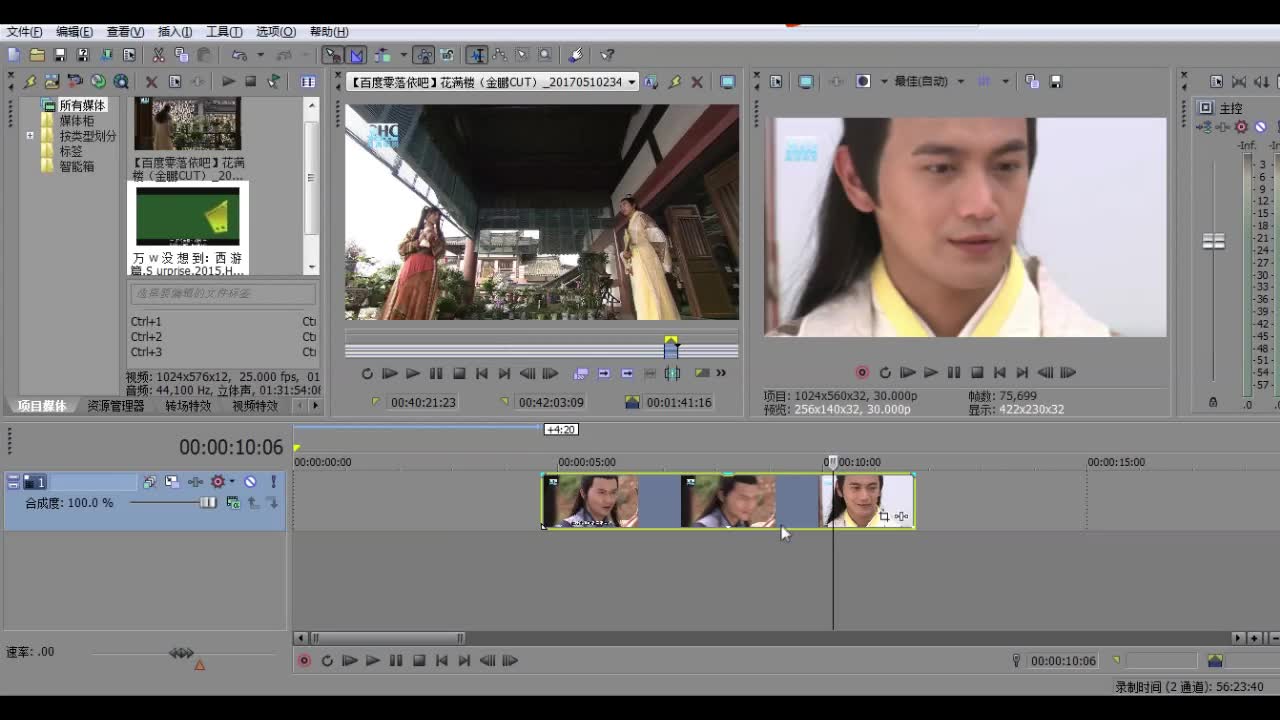Image resolution: width=1280 pixels, height=720 pixels.
Task: Toggle split screen view in preview window
Action: 863,82
